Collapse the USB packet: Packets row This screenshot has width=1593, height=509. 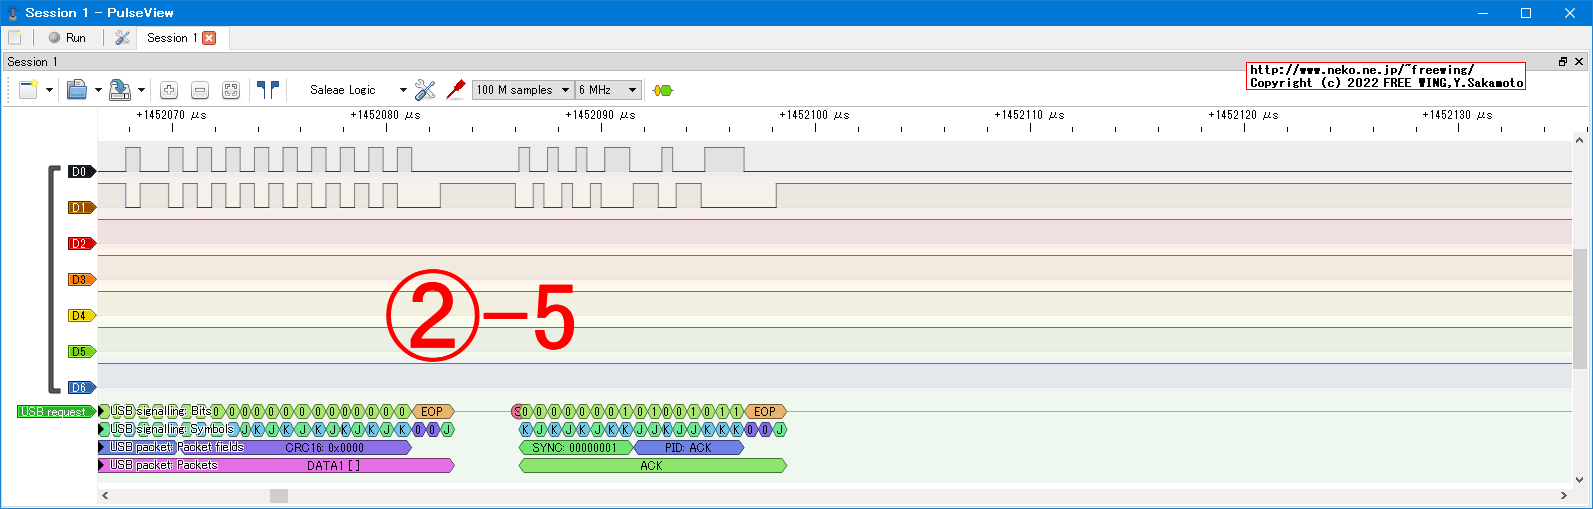coord(102,465)
